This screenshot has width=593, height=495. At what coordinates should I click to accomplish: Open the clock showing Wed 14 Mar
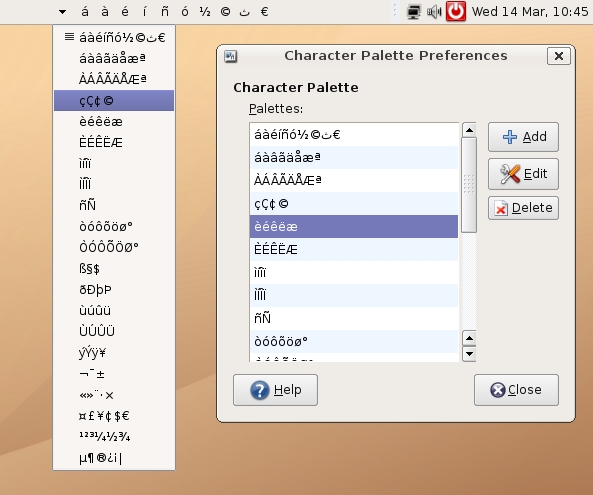pos(530,11)
